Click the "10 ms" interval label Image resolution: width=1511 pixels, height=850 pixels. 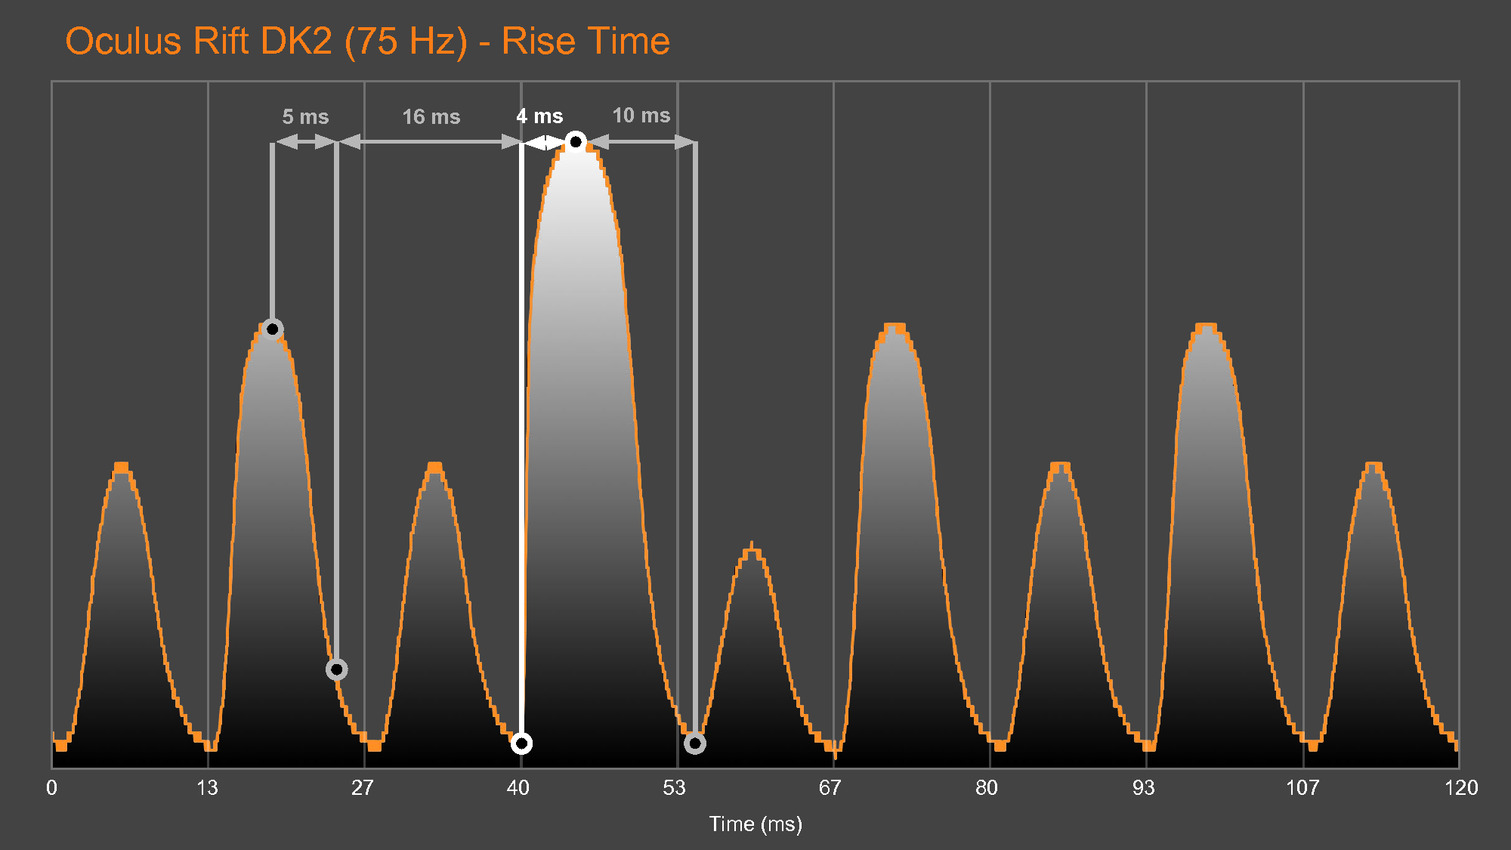pyautogui.click(x=641, y=116)
